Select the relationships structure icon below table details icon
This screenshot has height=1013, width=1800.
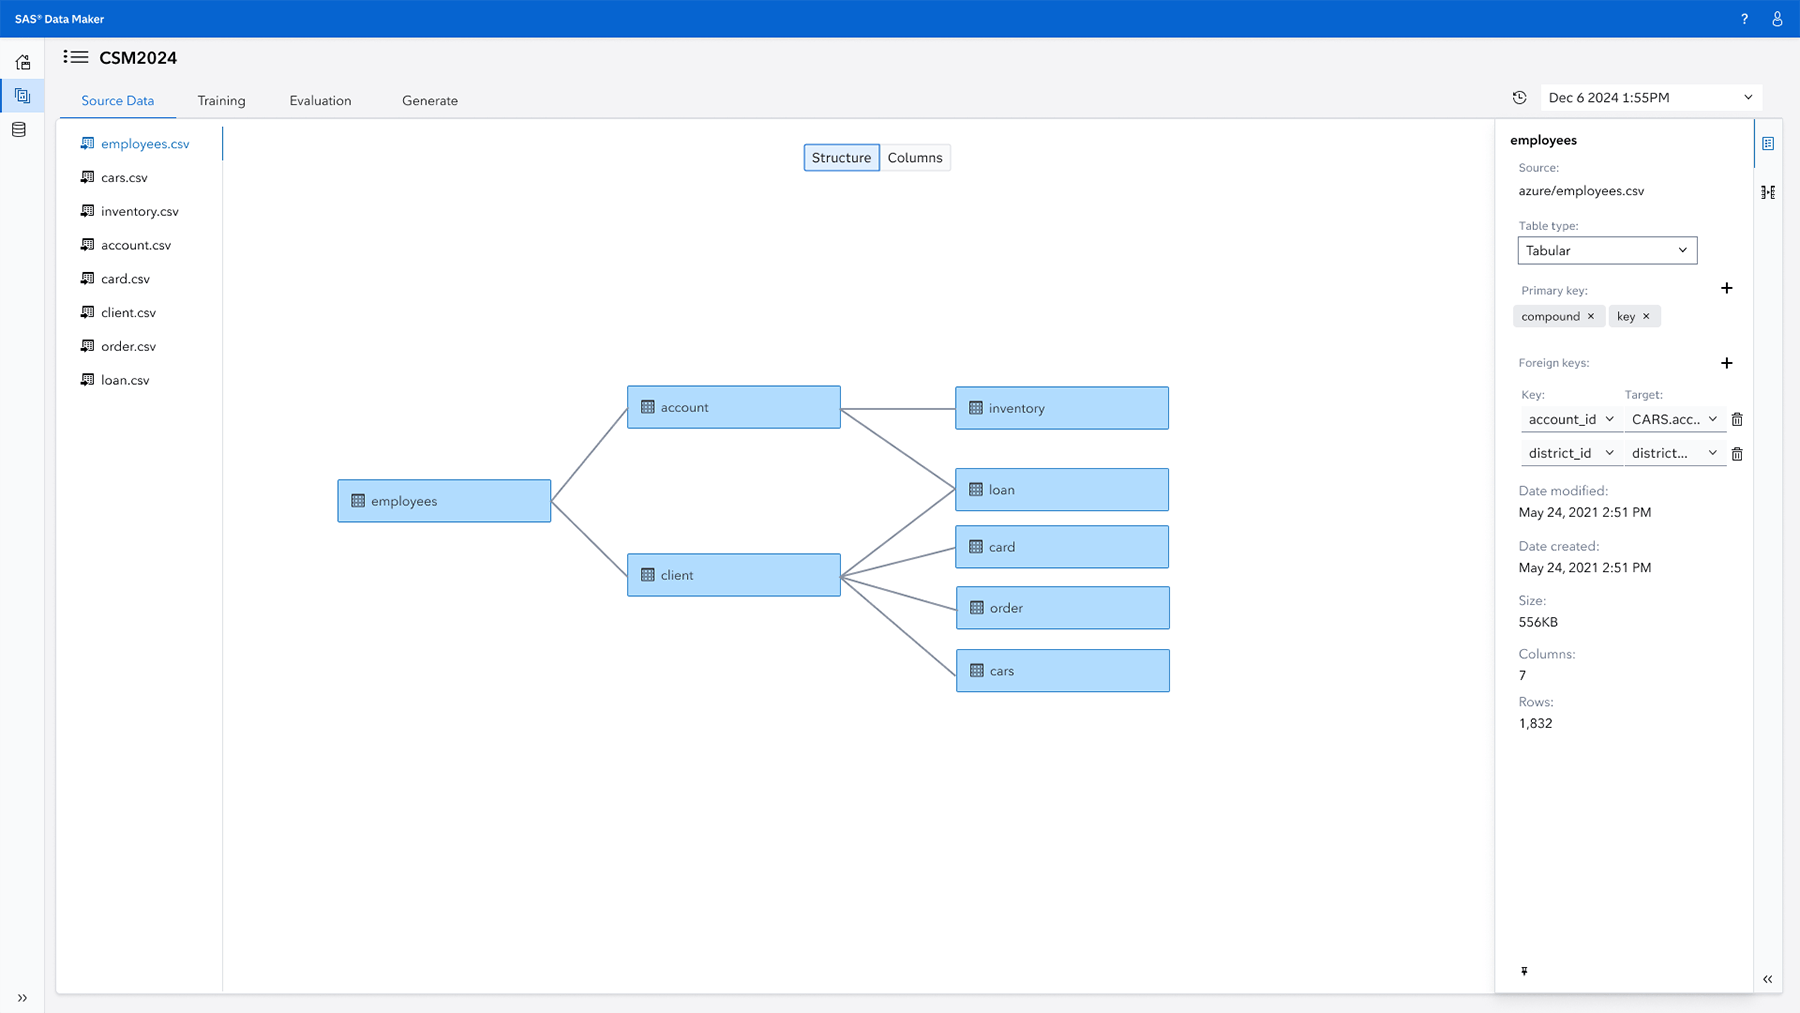coord(1769,191)
